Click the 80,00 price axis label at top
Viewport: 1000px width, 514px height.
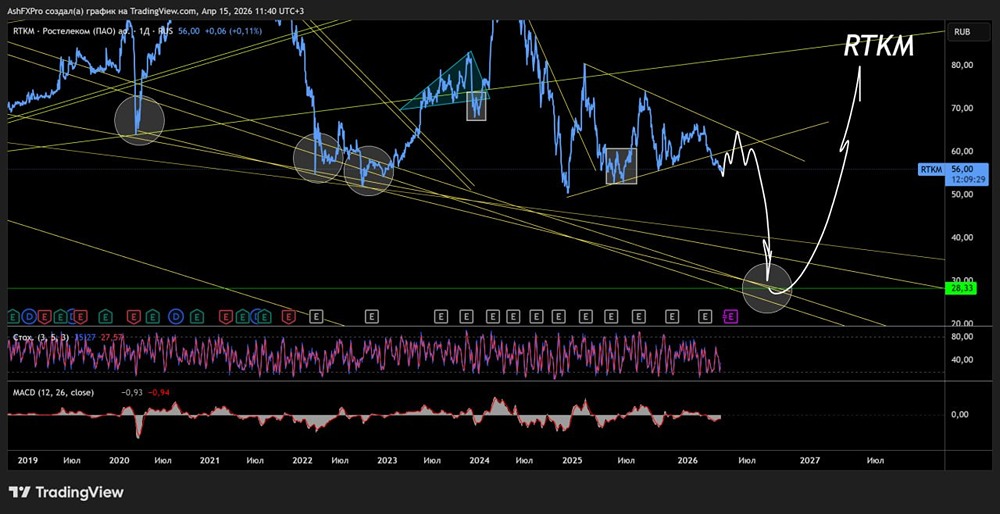pos(962,64)
